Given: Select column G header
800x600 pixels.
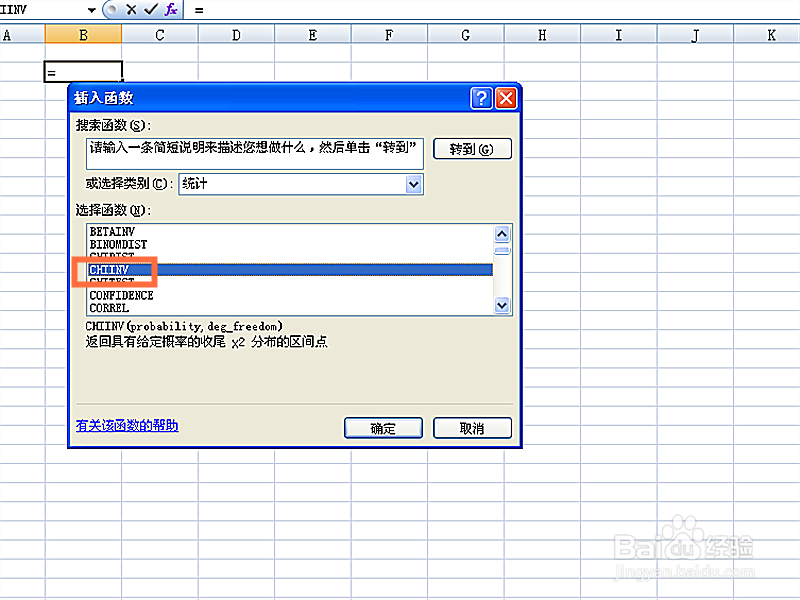Looking at the screenshot, I should 466,35.
